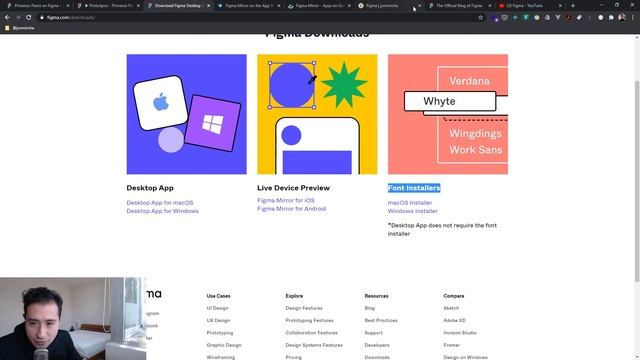The width and height of the screenshot is (640, 360).
Task: Close the Prototipos tab
Action: click(138, 6)
